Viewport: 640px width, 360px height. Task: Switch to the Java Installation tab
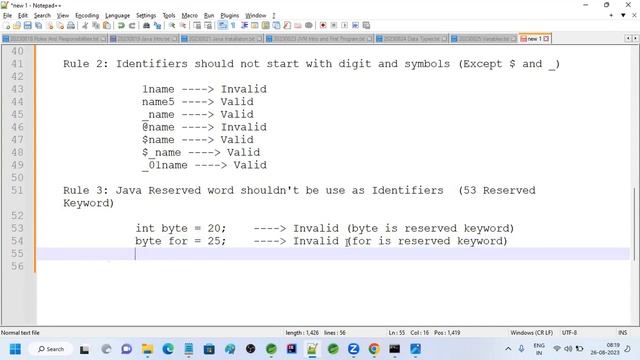pos(222,39)
